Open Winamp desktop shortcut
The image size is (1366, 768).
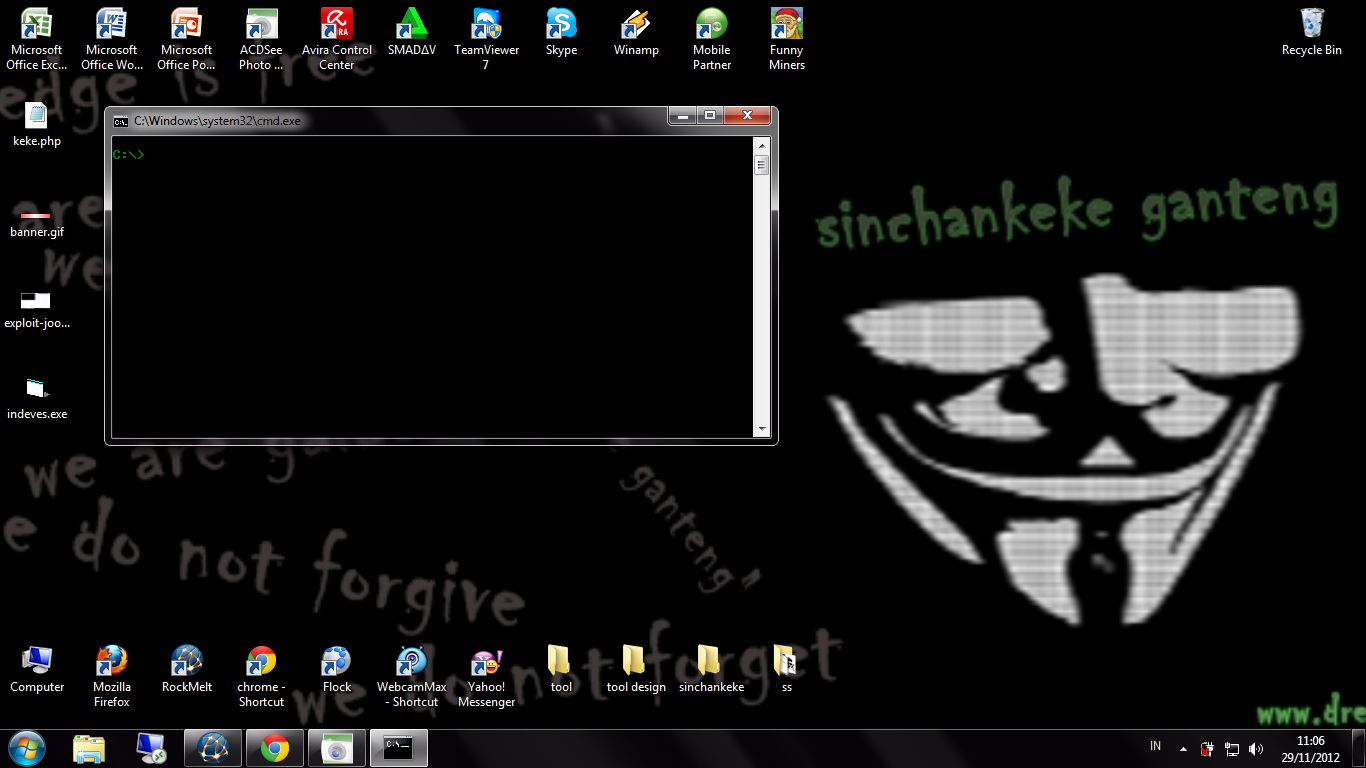[636, 31]
